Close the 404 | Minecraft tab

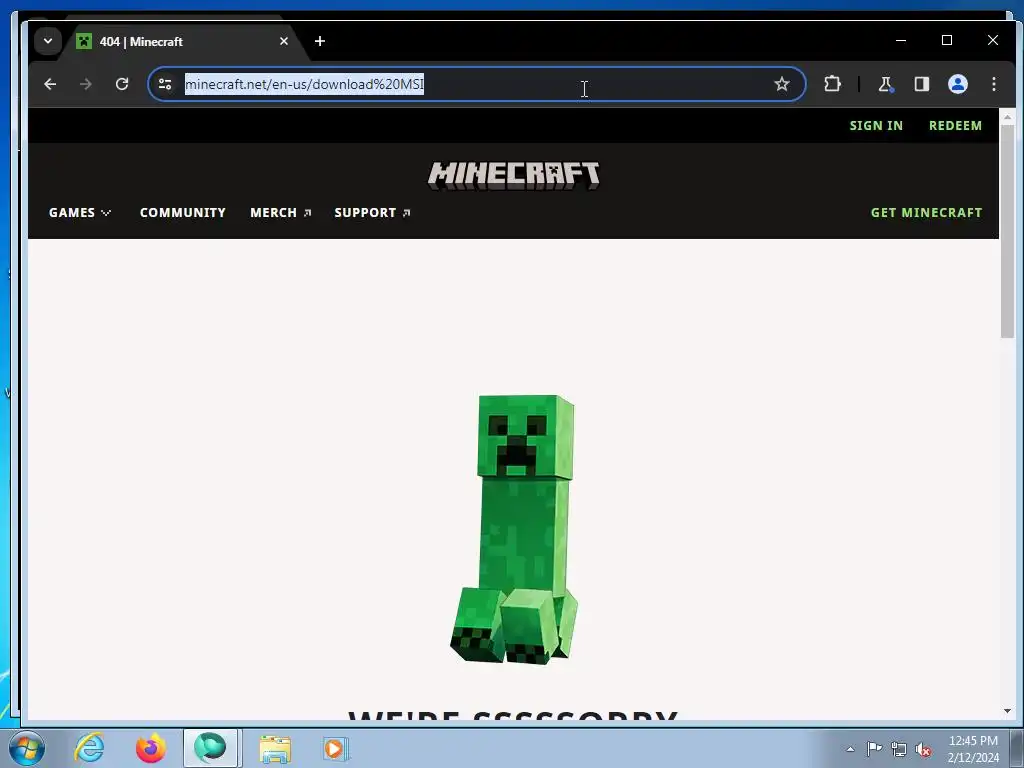283,41
